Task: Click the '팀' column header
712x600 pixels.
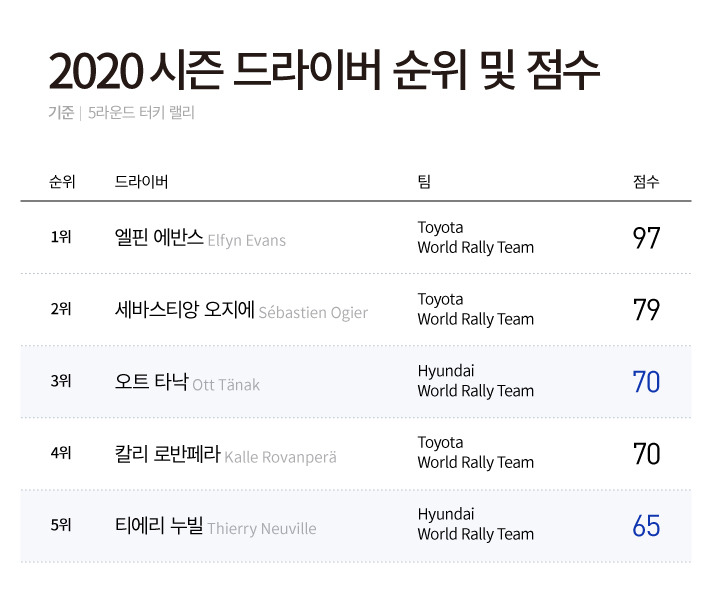Action: coord(424,182)
